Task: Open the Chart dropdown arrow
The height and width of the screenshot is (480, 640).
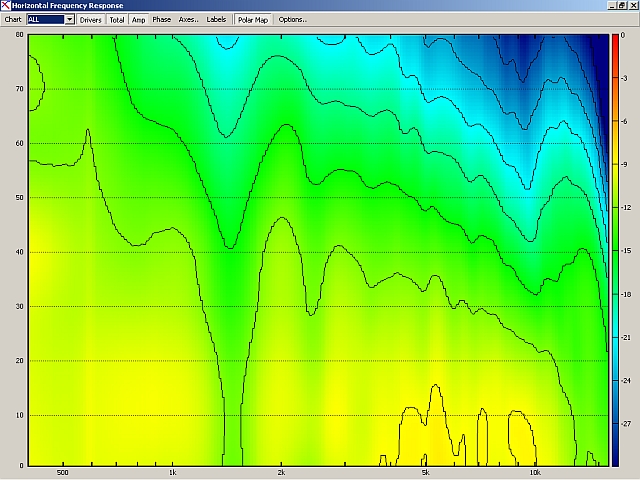Action: (70, 20)
